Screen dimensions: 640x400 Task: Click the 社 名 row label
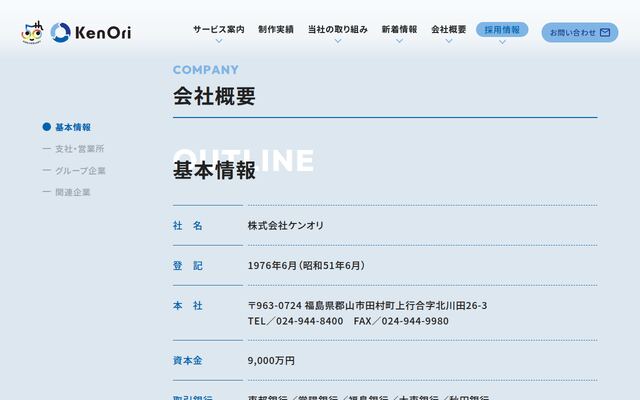coord(188,226)
